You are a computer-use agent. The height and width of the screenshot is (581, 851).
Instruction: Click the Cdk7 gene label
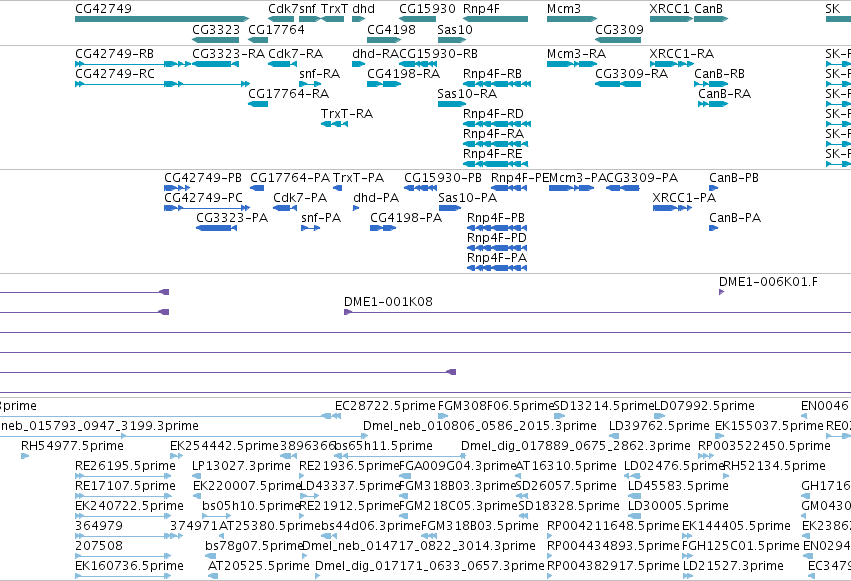283,9
